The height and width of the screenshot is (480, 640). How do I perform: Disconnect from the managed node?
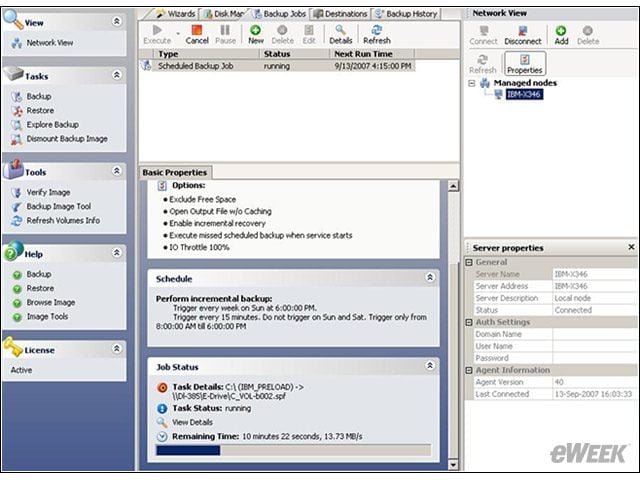(522, 35)
